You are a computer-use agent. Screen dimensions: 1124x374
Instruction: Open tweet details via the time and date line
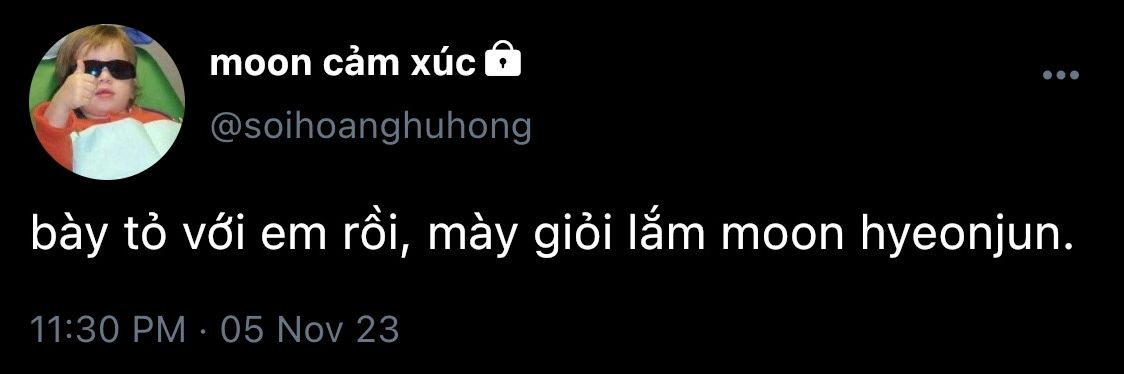point(214,330)
